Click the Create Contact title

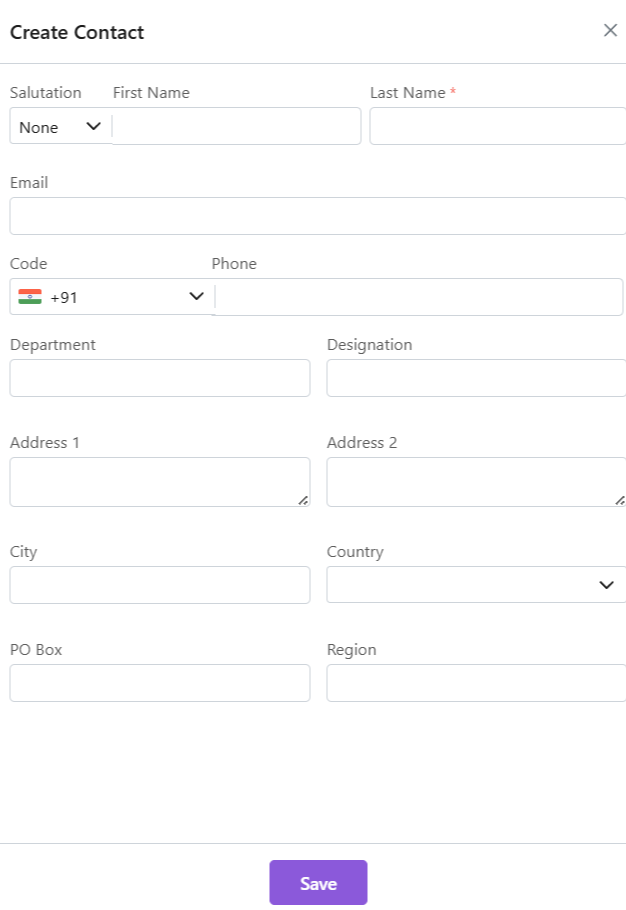pos(77,32)
